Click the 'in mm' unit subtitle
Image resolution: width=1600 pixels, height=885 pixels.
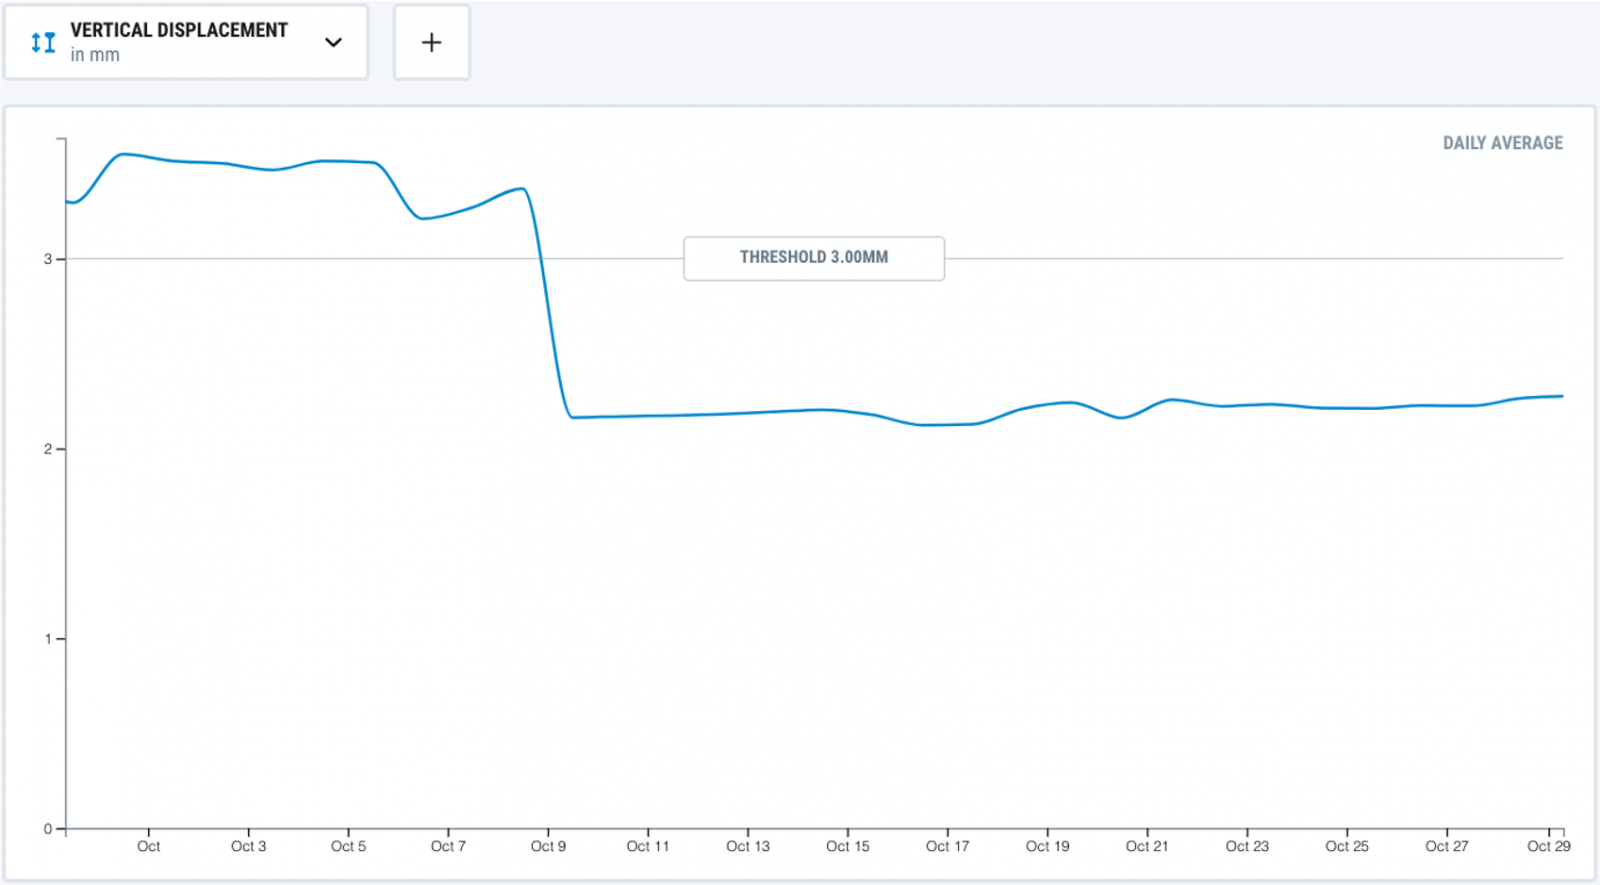(95, 55)
